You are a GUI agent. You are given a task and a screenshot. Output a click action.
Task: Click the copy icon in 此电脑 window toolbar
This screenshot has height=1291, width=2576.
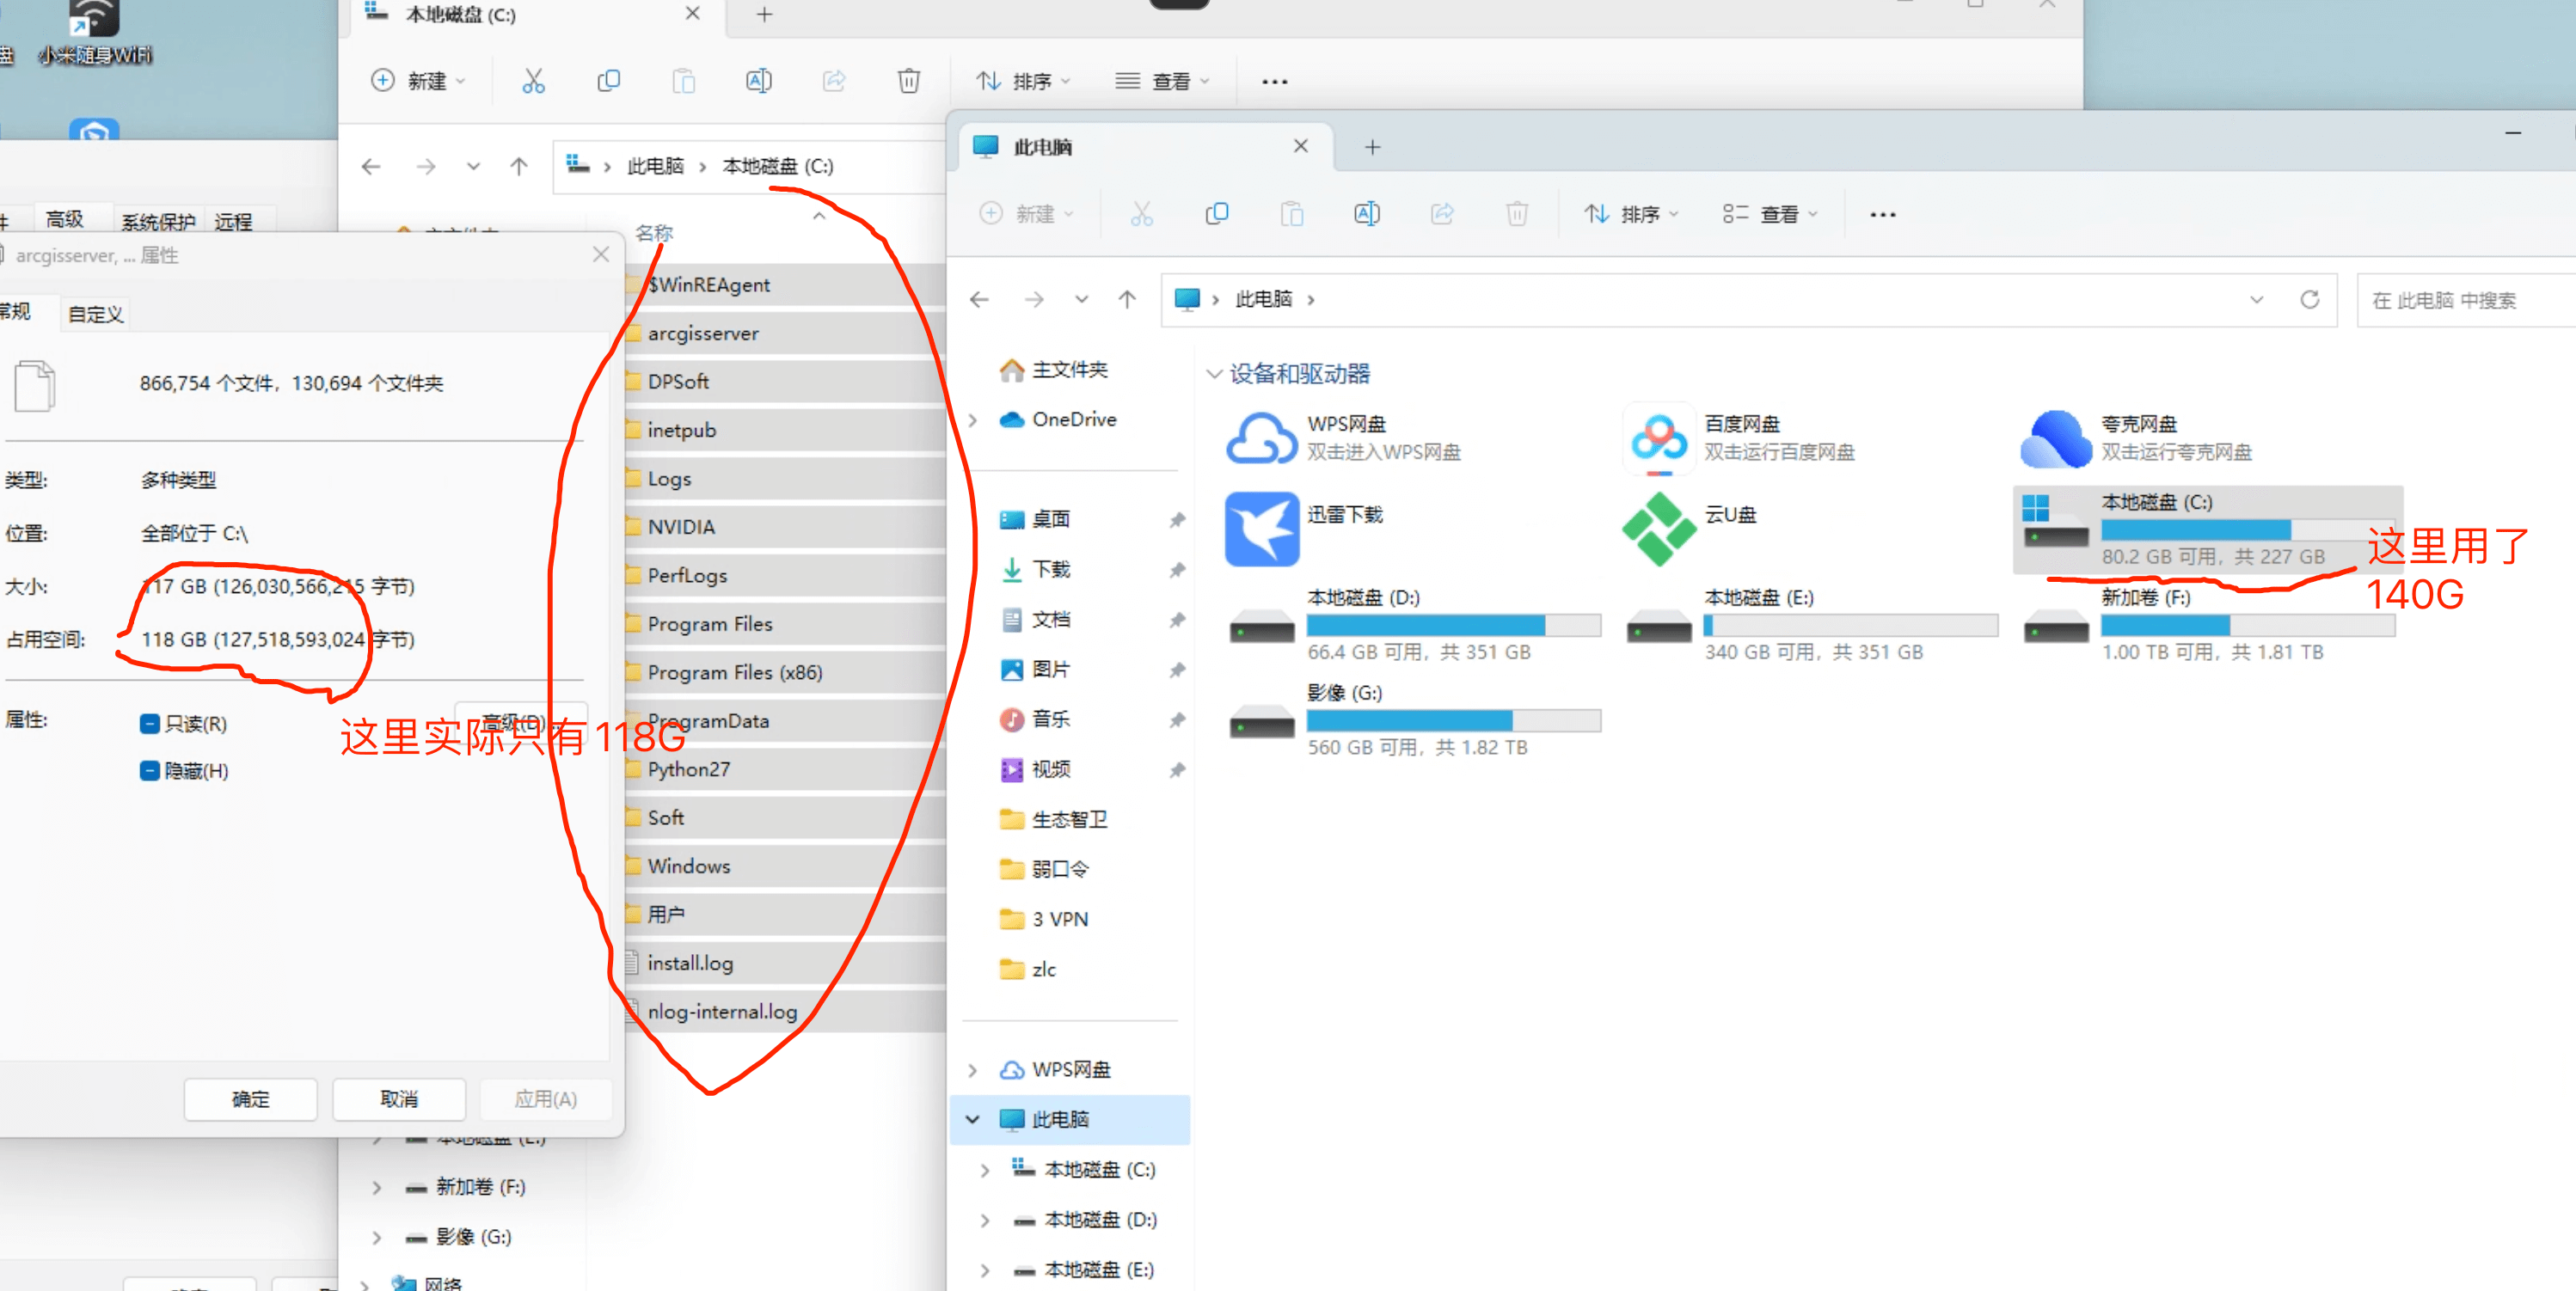click(x=1216, y=214)
